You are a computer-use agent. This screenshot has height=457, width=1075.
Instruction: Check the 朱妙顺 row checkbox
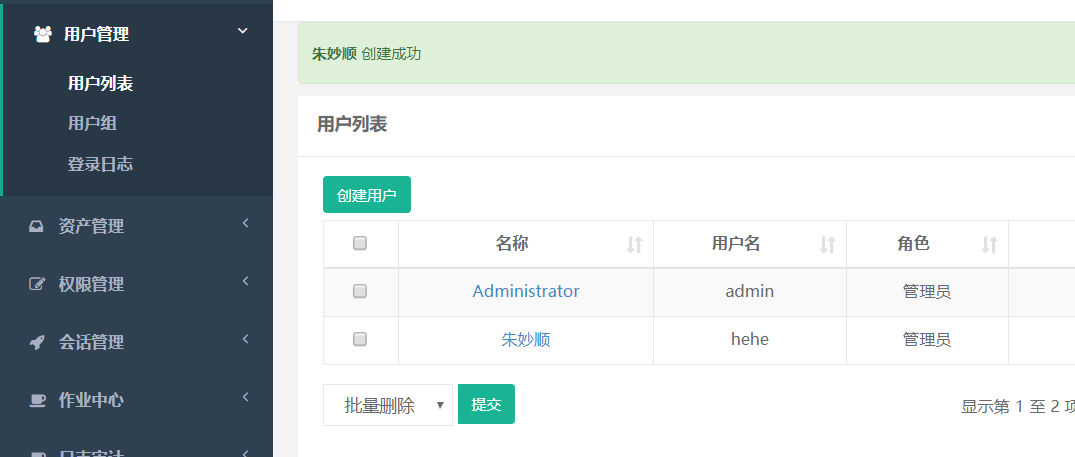[x=360, y=339]
